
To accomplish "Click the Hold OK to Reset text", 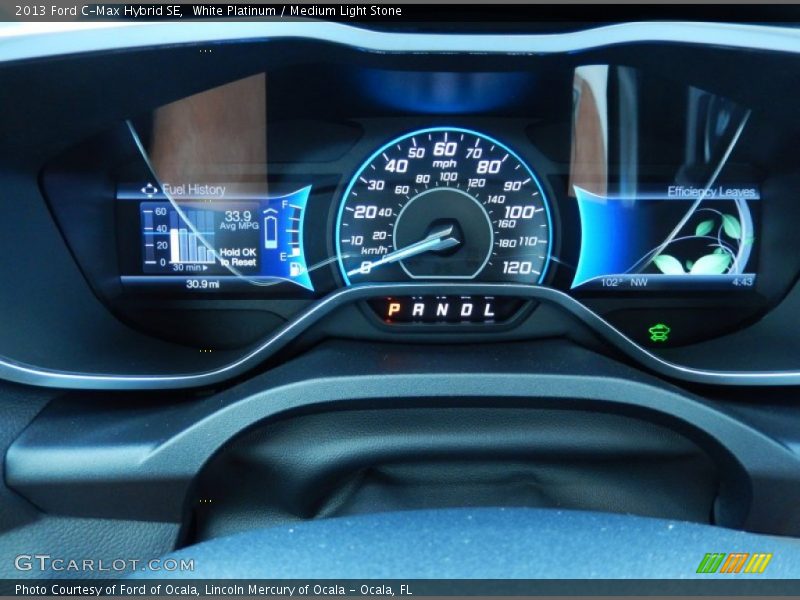I will coord(238,257).
